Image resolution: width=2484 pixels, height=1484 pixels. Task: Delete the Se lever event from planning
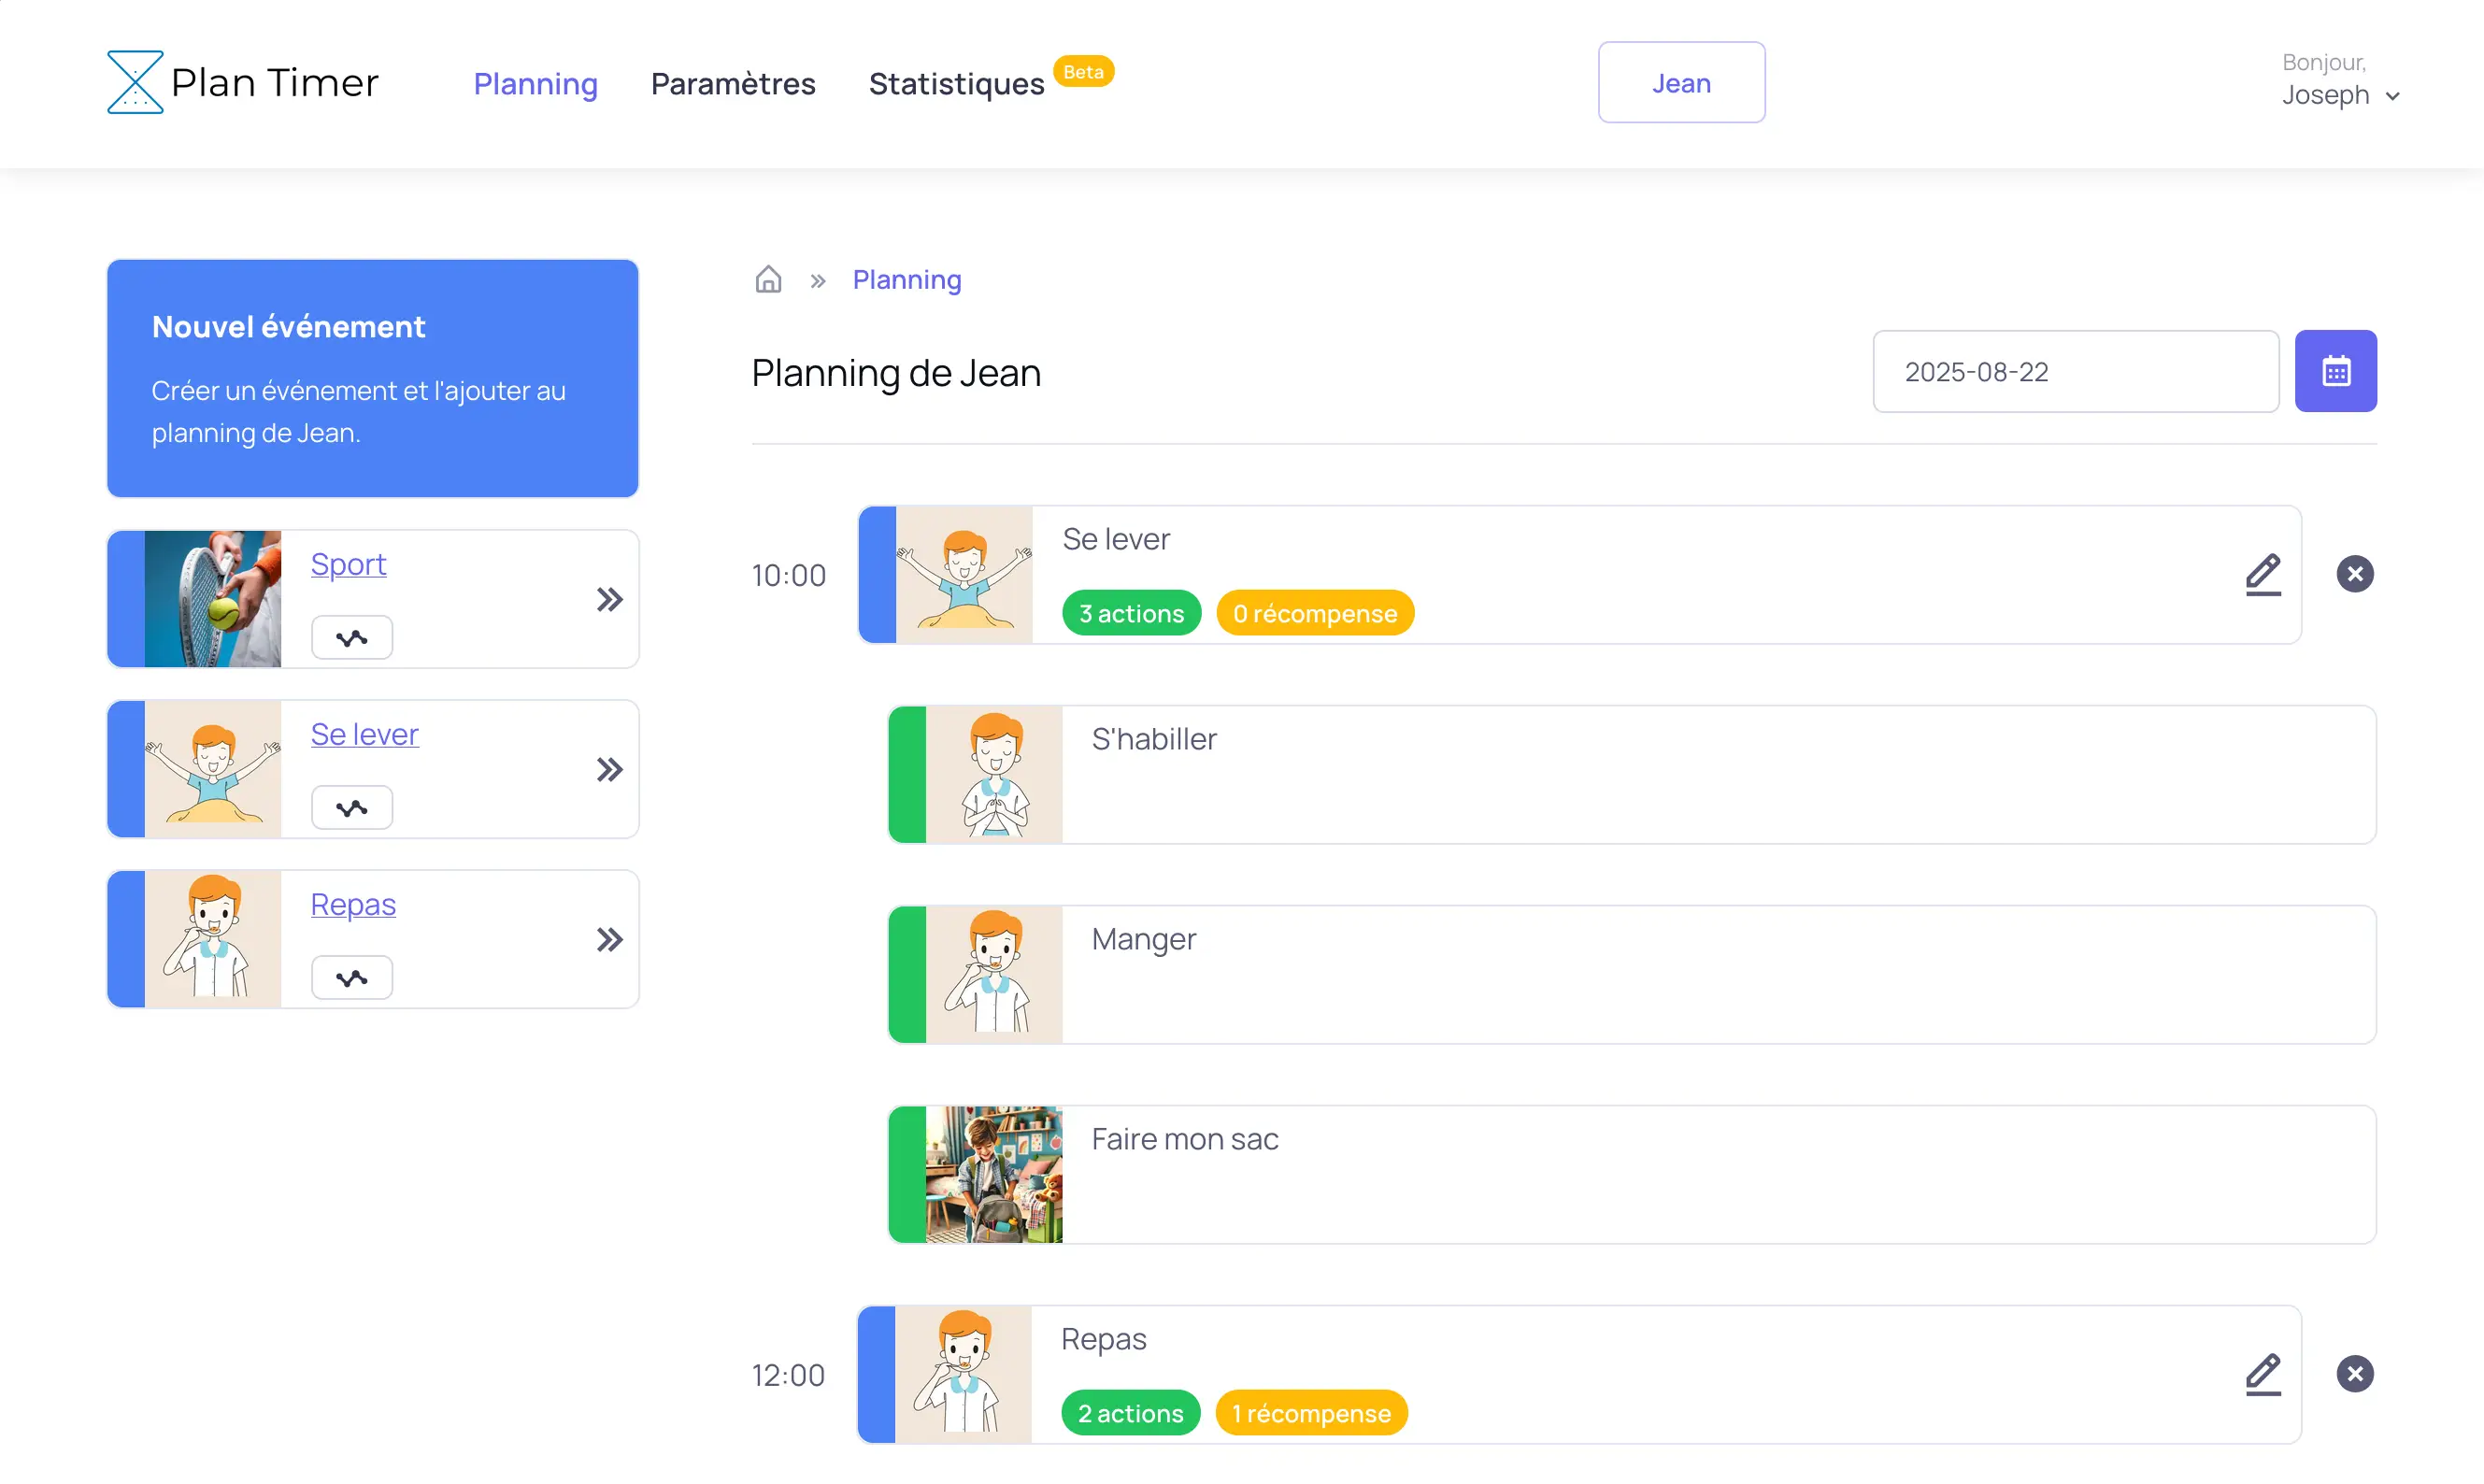point(2354,573)
